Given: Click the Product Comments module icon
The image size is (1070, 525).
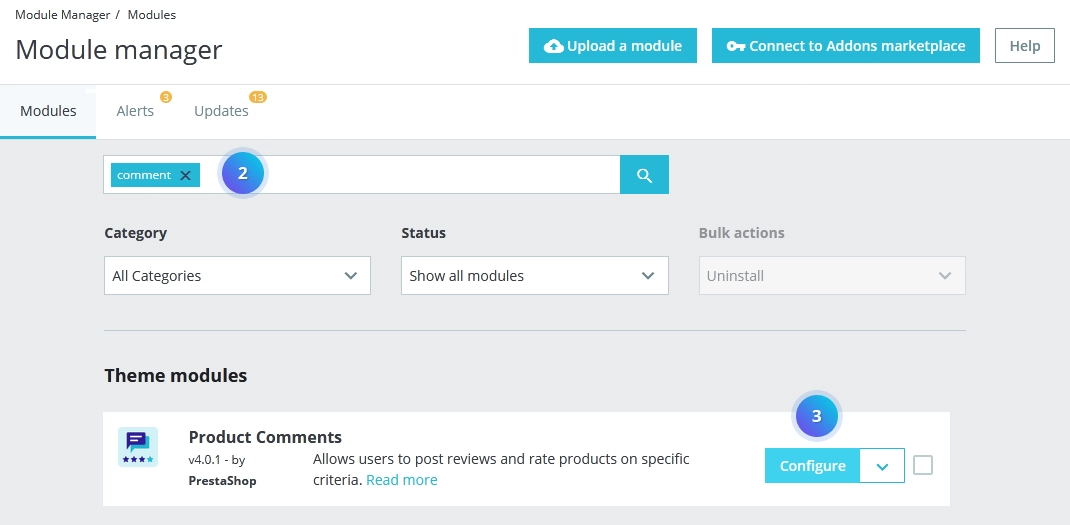Looking at the screenshot, I should click(138, 447).
